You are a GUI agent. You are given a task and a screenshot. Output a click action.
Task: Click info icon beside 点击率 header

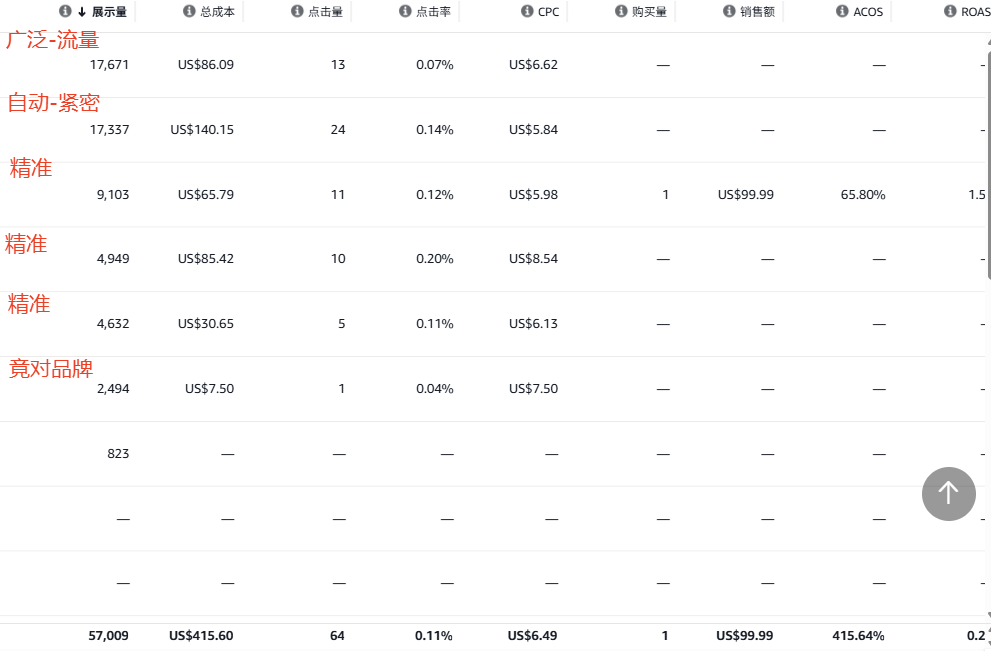point(405,12)
